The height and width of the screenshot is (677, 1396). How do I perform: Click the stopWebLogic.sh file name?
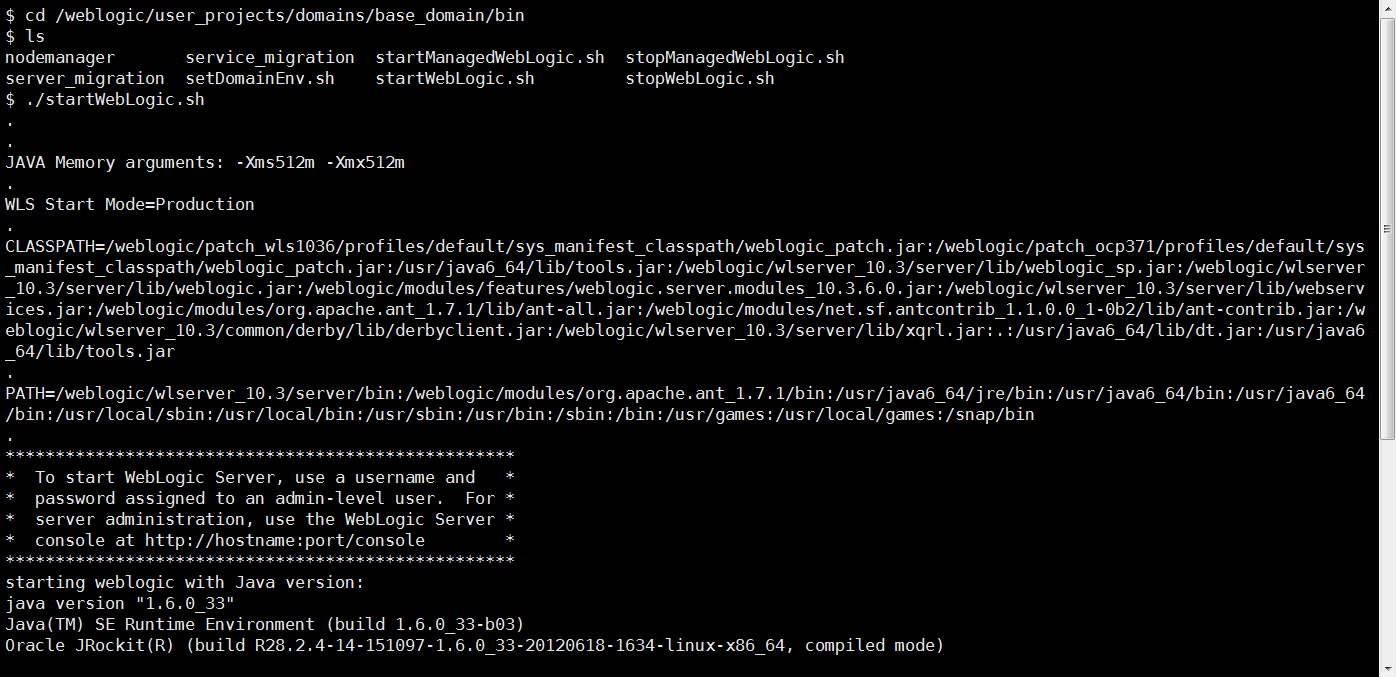700,79
